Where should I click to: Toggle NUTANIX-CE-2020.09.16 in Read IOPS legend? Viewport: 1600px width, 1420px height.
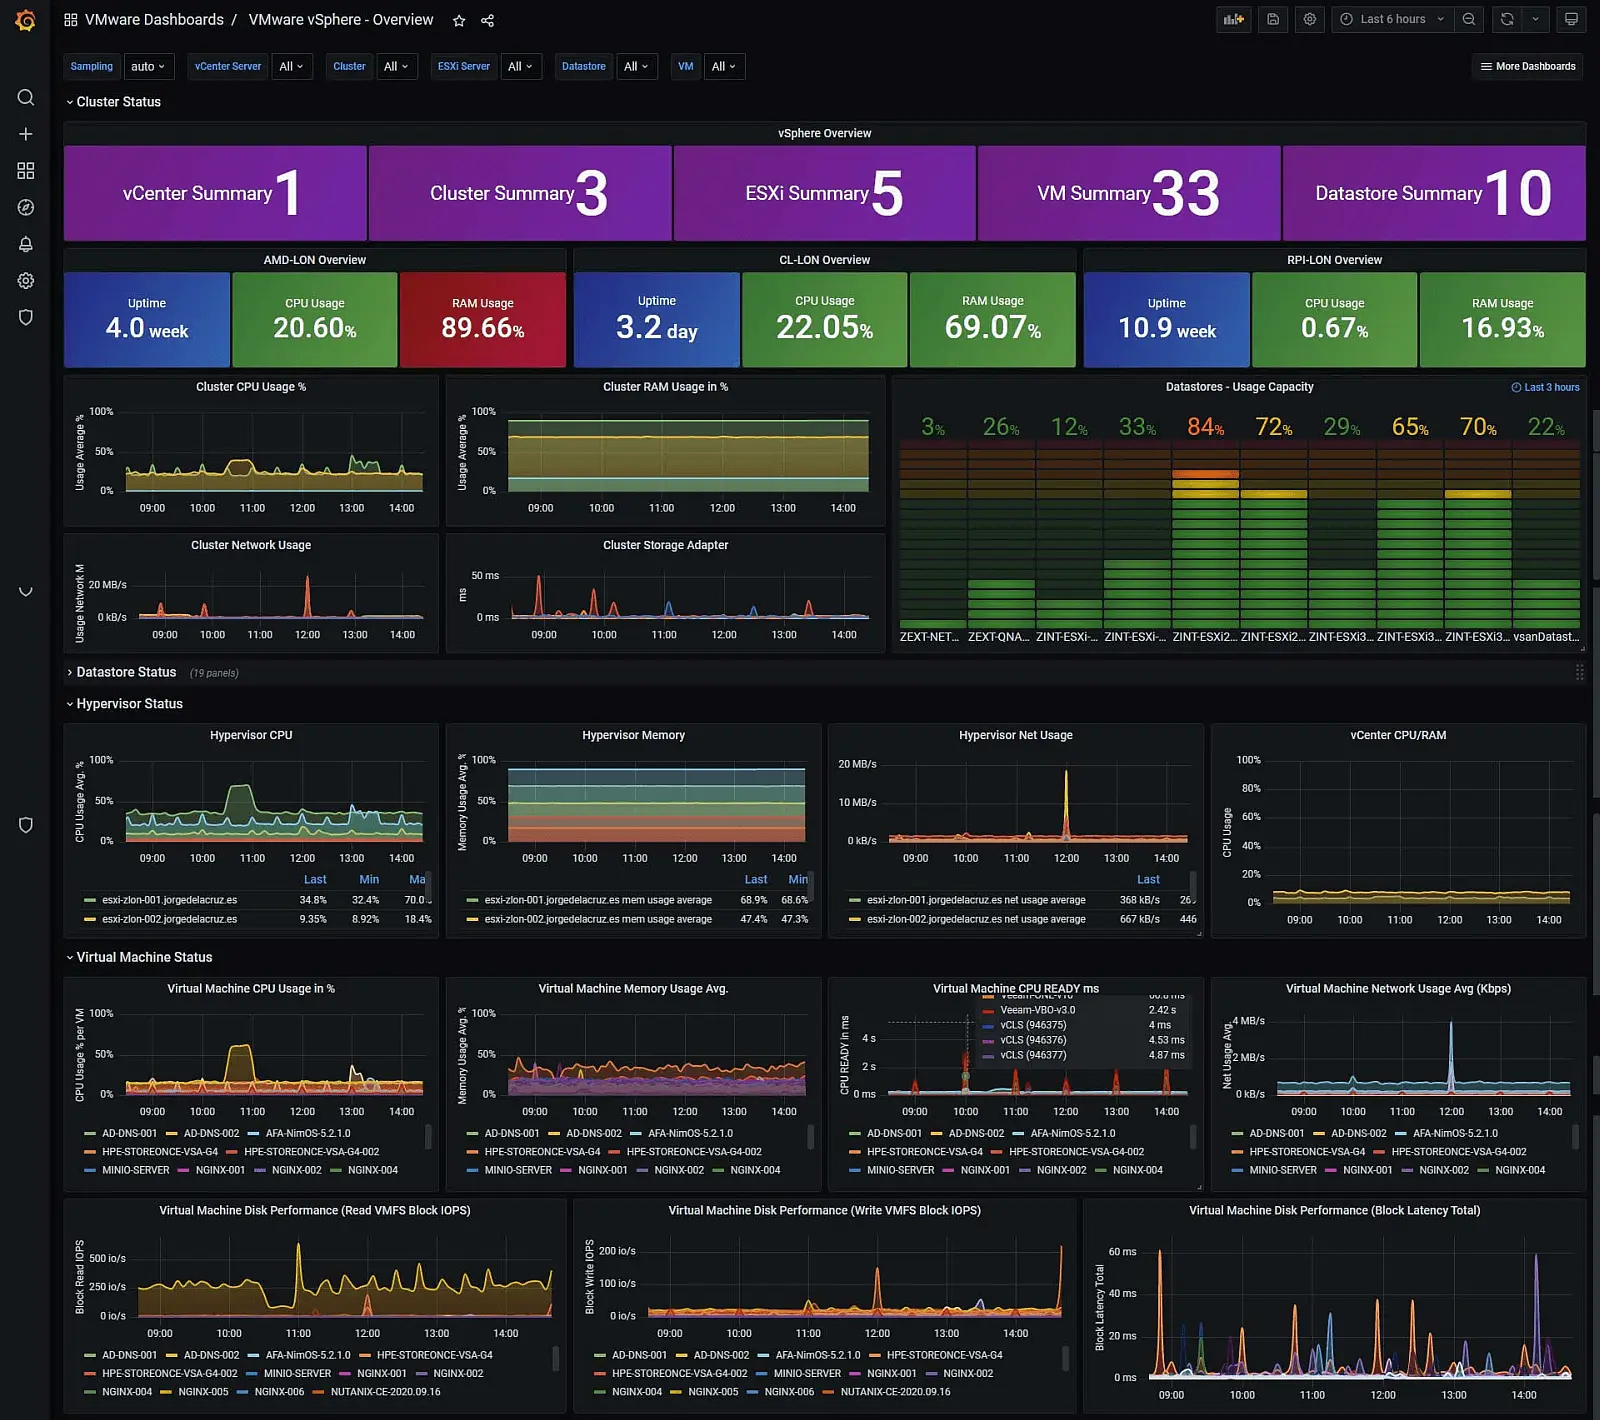coord(385,1392)
